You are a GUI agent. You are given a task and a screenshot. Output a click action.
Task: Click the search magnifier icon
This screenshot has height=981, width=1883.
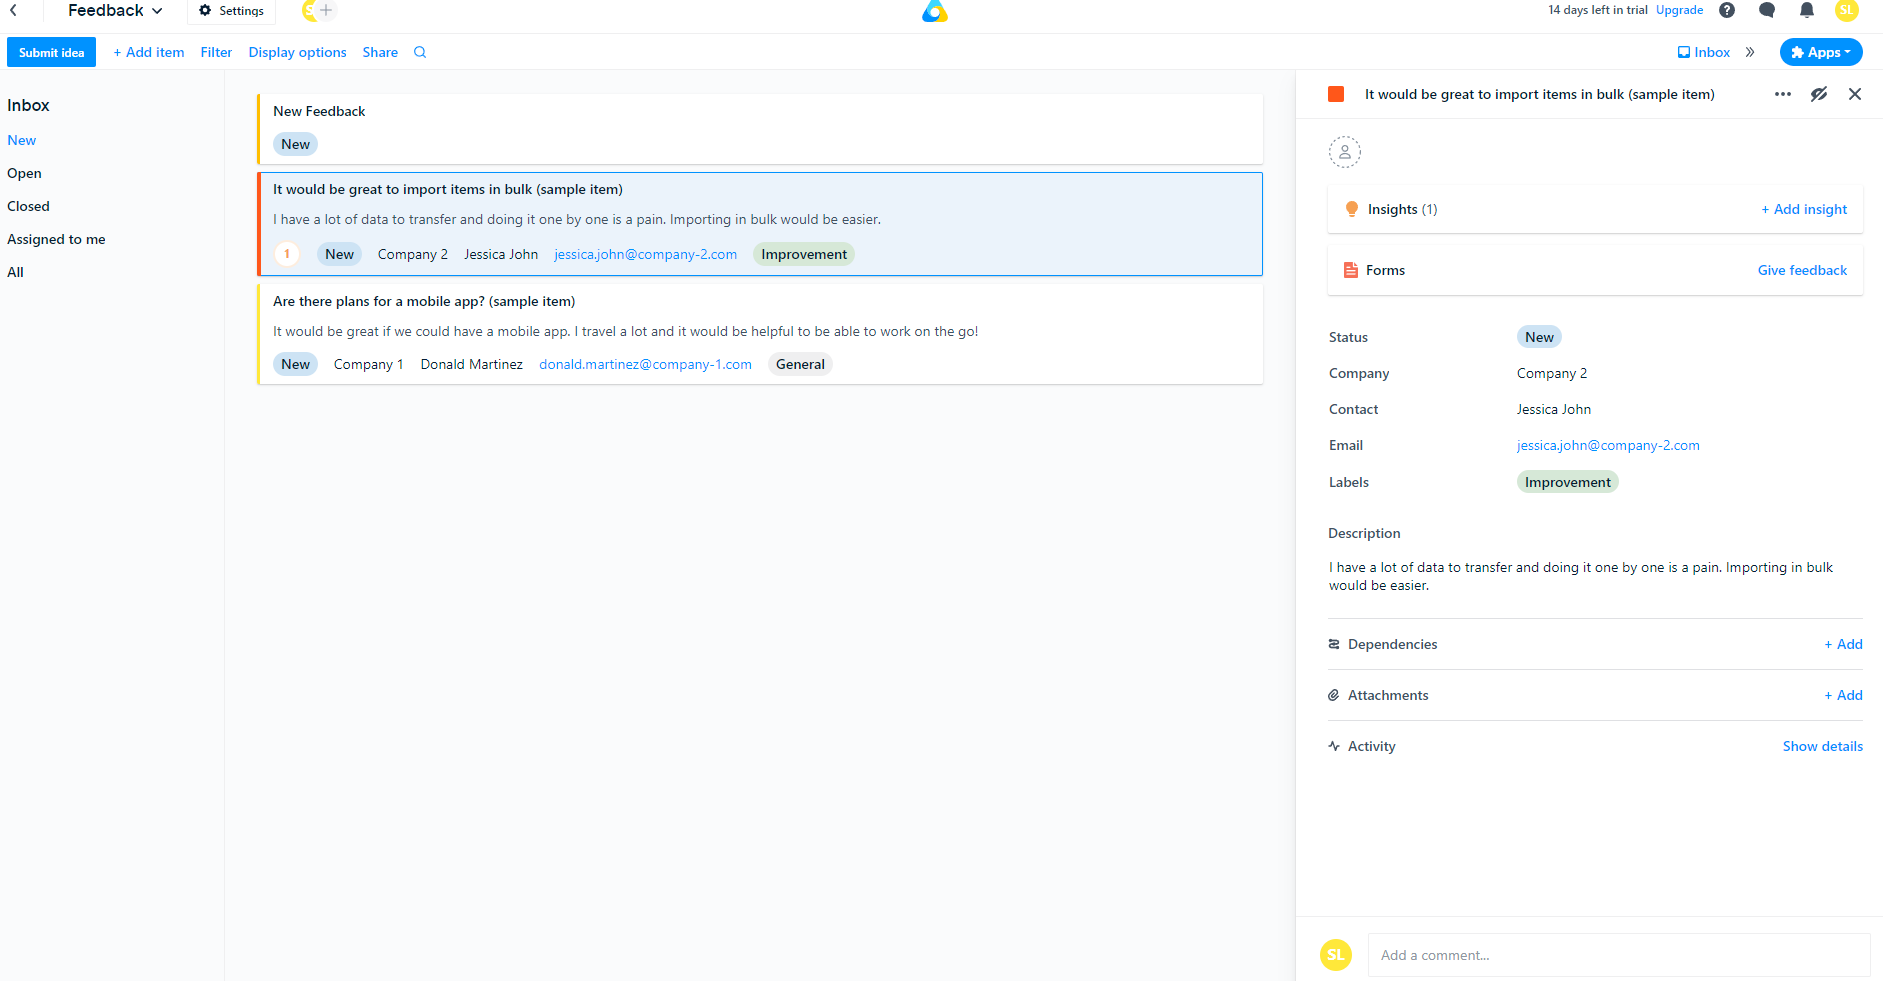420,52
